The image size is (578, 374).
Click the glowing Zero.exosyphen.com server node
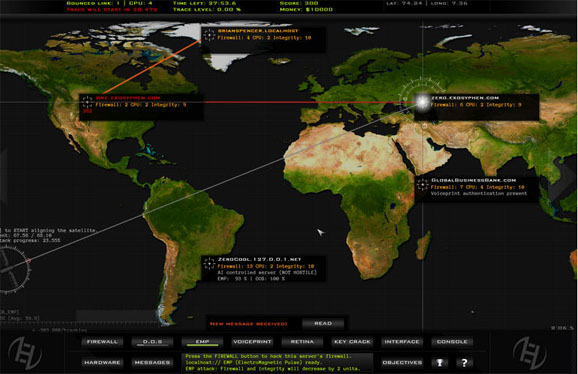422,101
